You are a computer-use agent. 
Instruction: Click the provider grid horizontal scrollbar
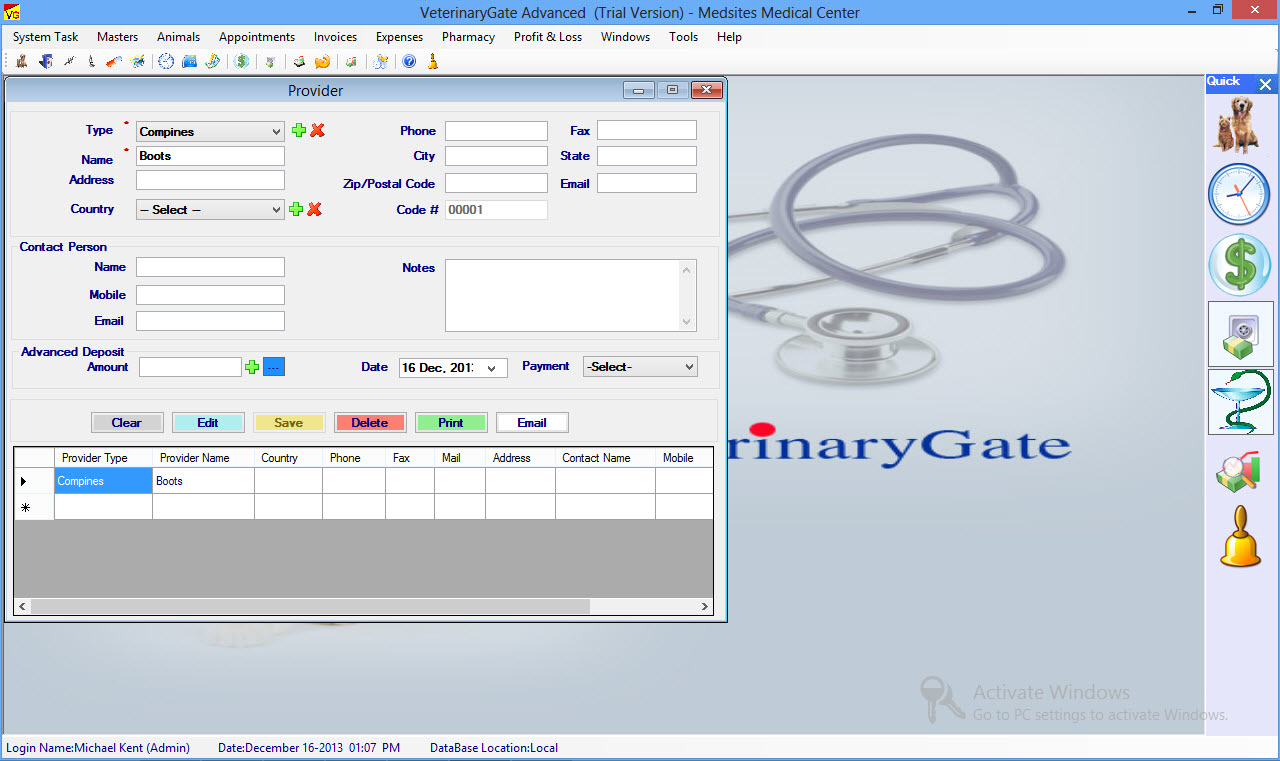(310, 606)
